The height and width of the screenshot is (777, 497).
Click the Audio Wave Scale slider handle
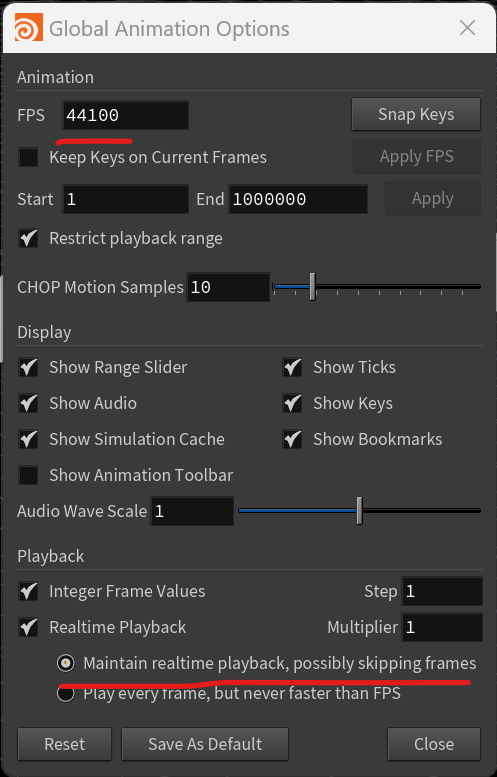360,510
